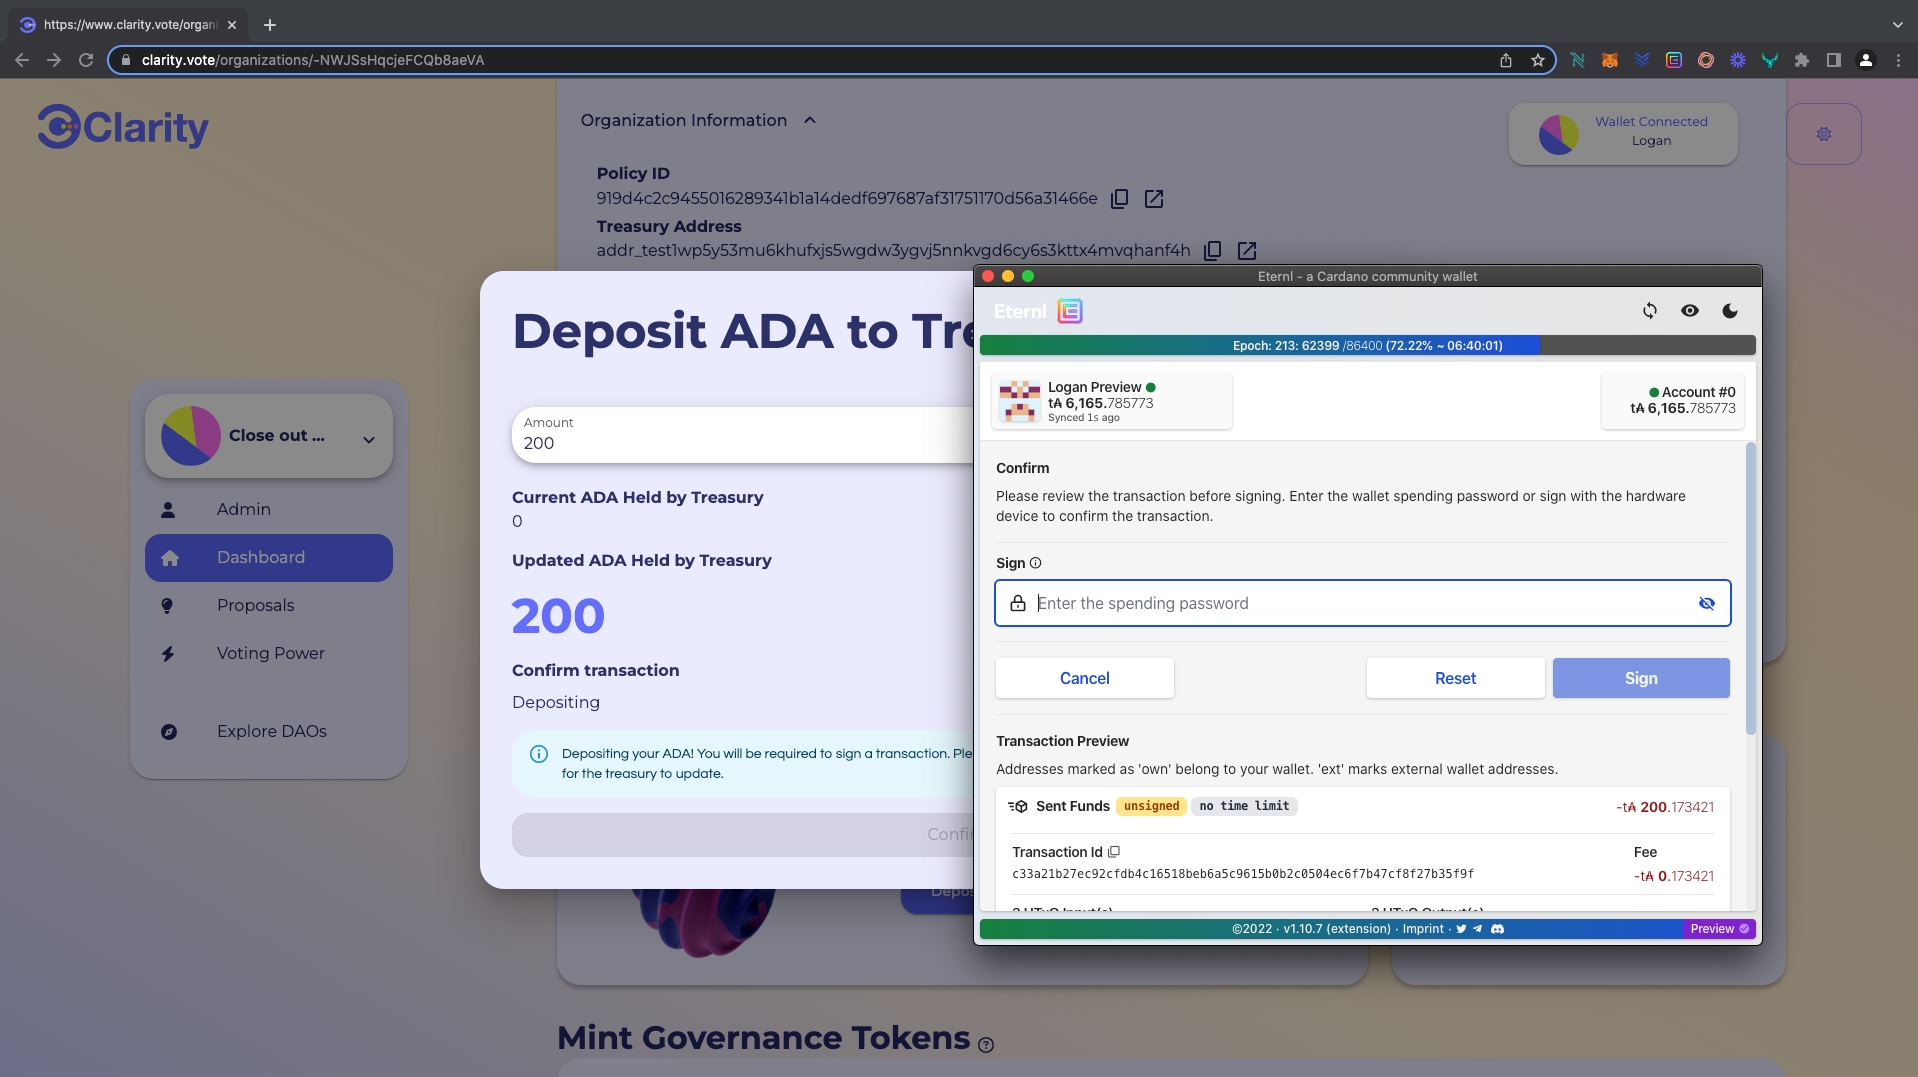Toggle the Eternl dark mode moon icon
Screen dimensions: 1918x1077
tap(1729, 311)
